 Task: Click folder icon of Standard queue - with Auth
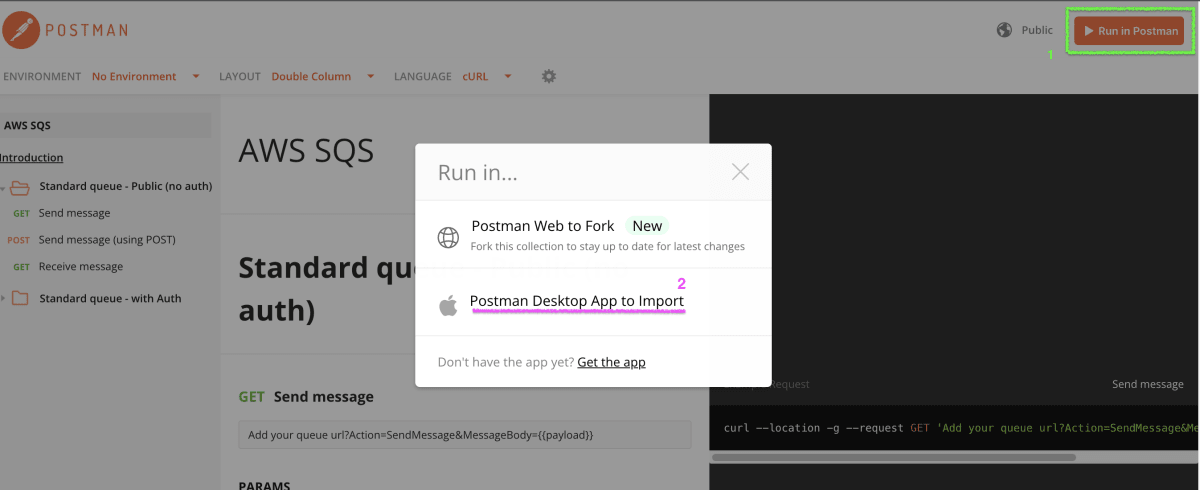pyautogui.click(x=20, y=298)
